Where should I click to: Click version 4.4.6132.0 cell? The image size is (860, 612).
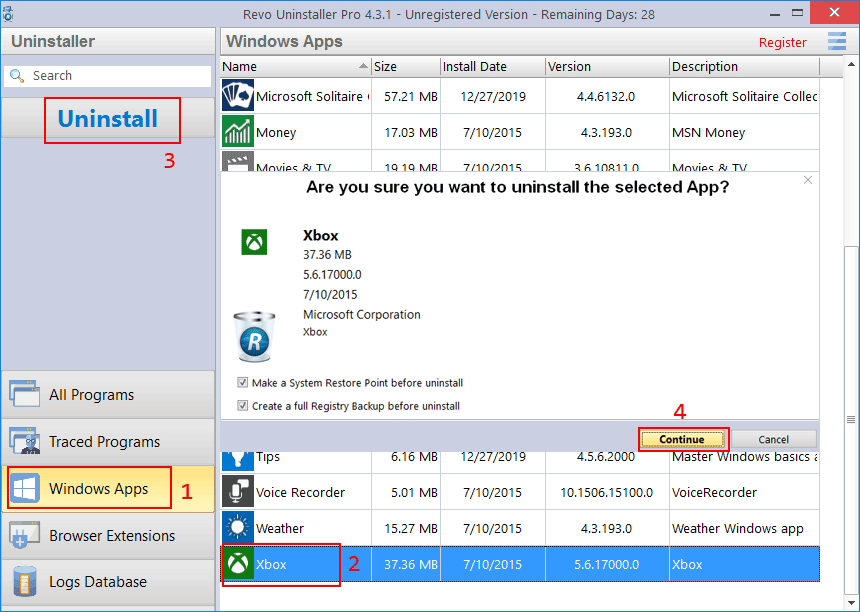click(x=606, y=97)
